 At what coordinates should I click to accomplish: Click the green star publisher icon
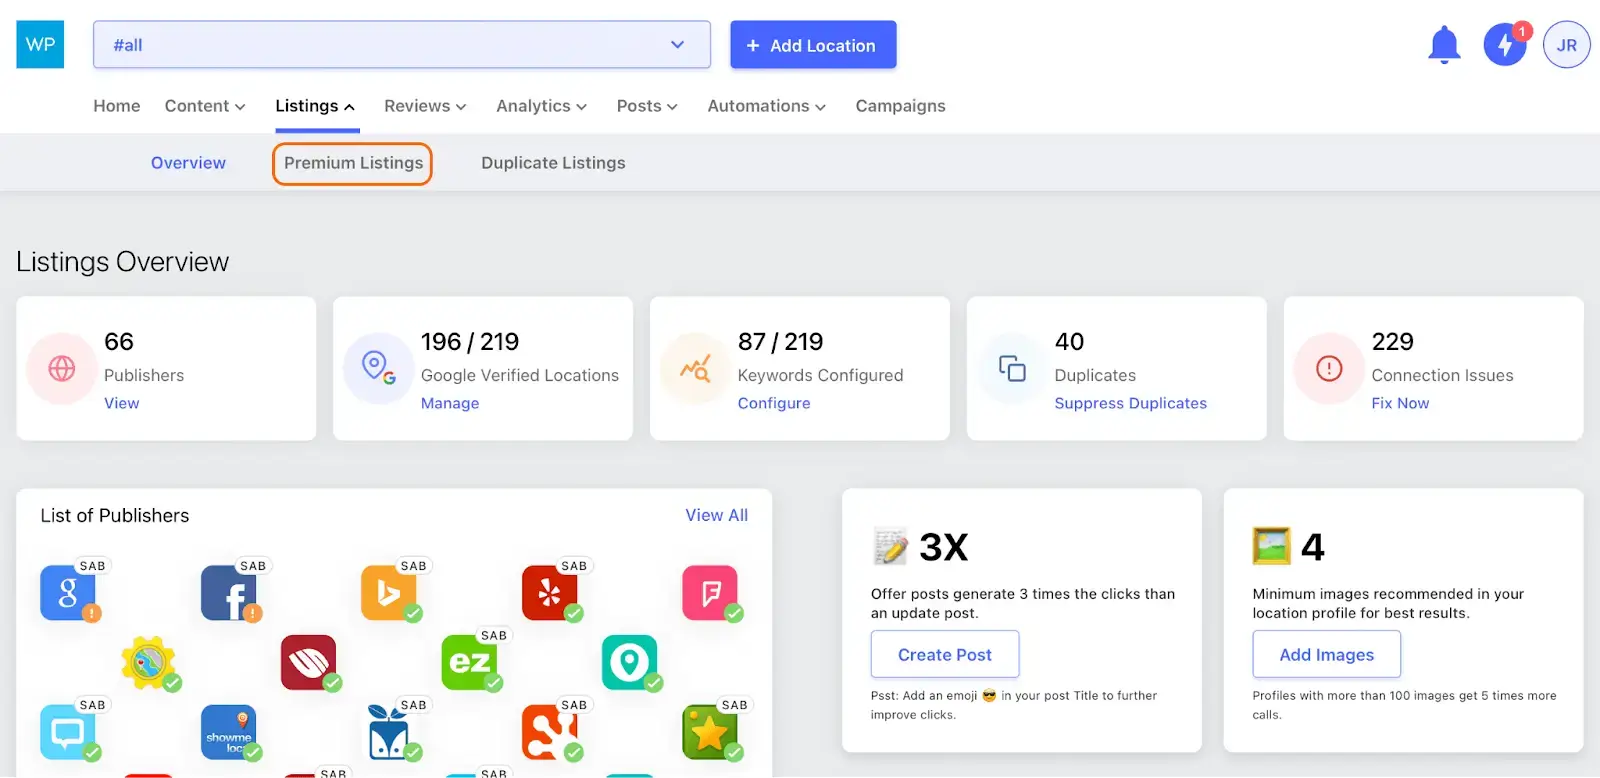coord(710,732)
